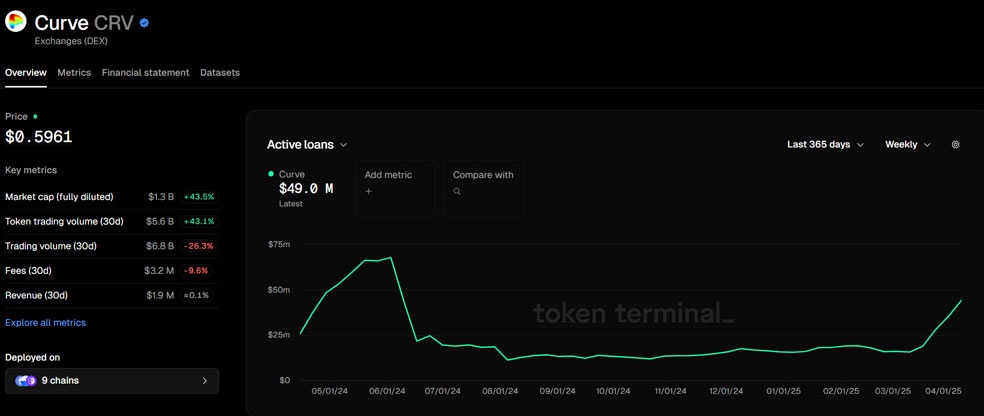Open chart settings gear icon

[x=955, y=144]
